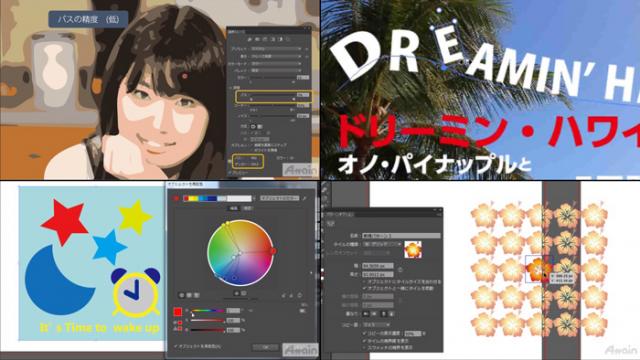Select the overlapping method icon in Image Trace
Screen dimensions: 640x360
(260, 126)
